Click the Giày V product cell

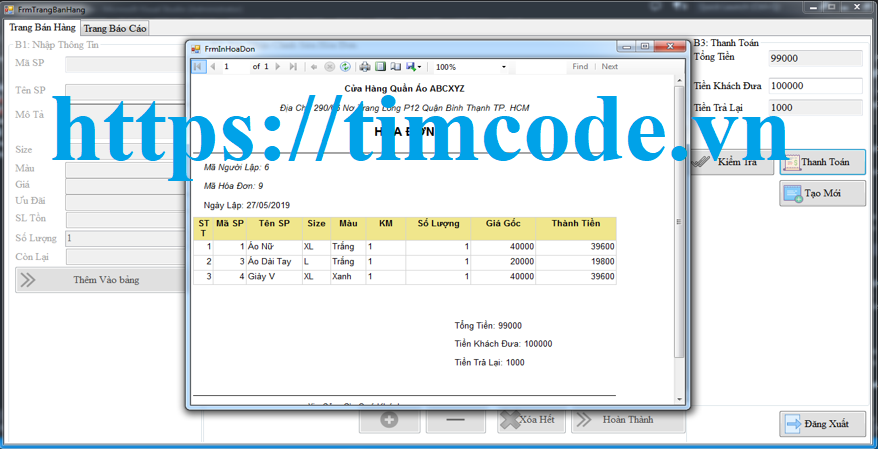tap(274, 277)
